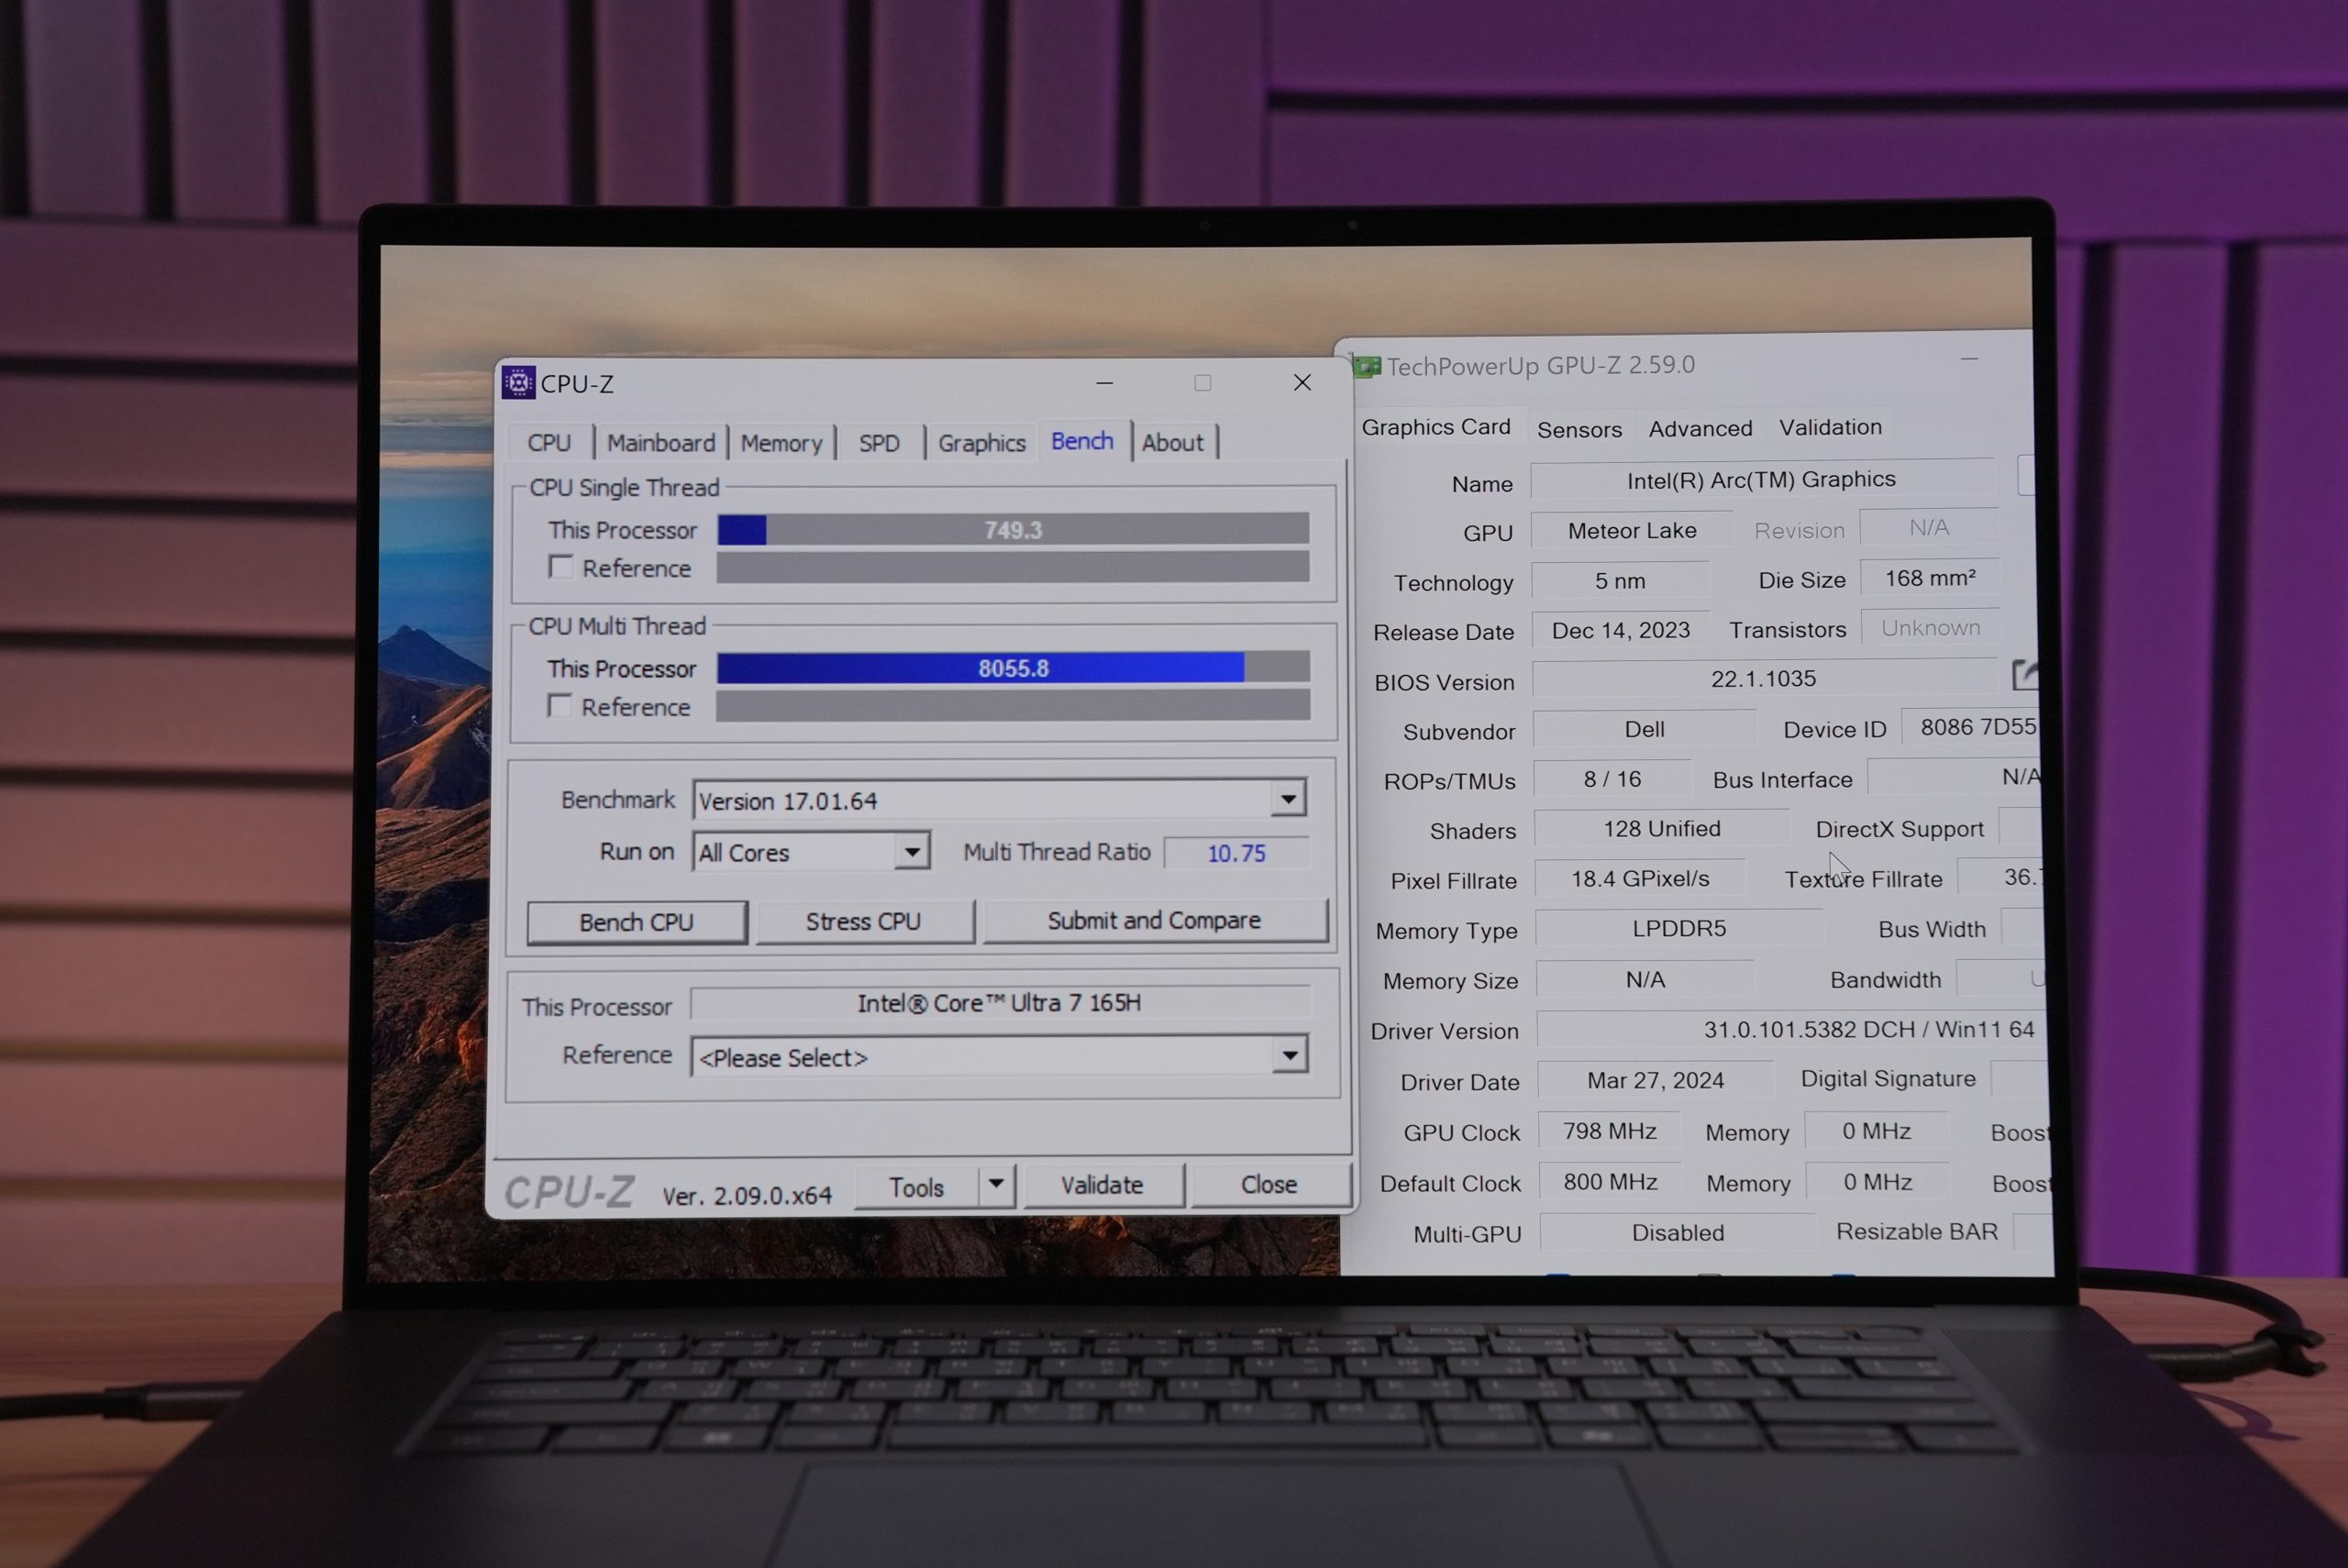Click the Subvendor Dell field
This screenshot has width=2348, height=1568.
click(x=1645, y=729)
